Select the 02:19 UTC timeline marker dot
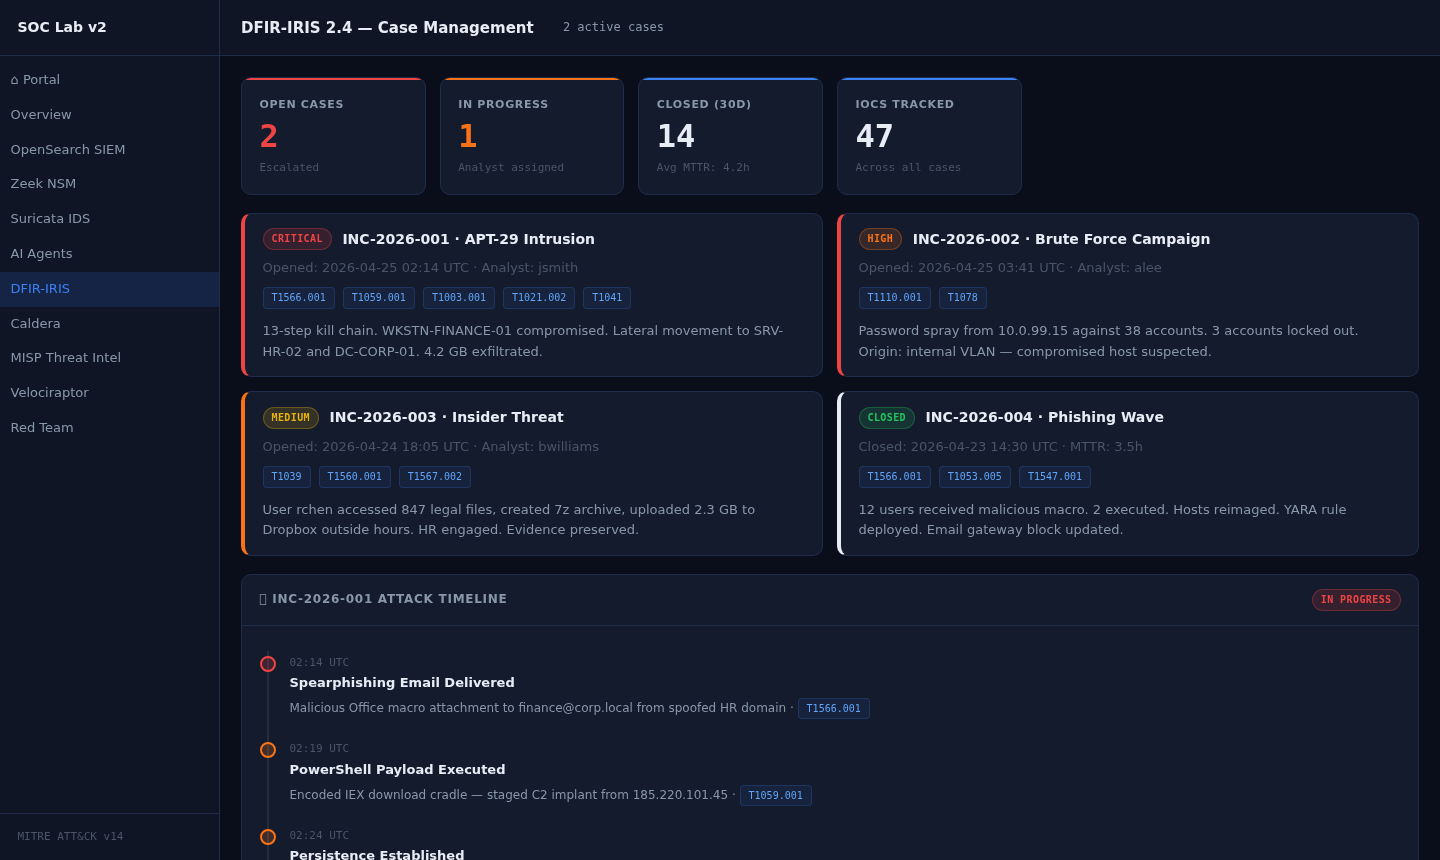The width and height of the screenshot is (1440, 860). (x=268, y=750)
